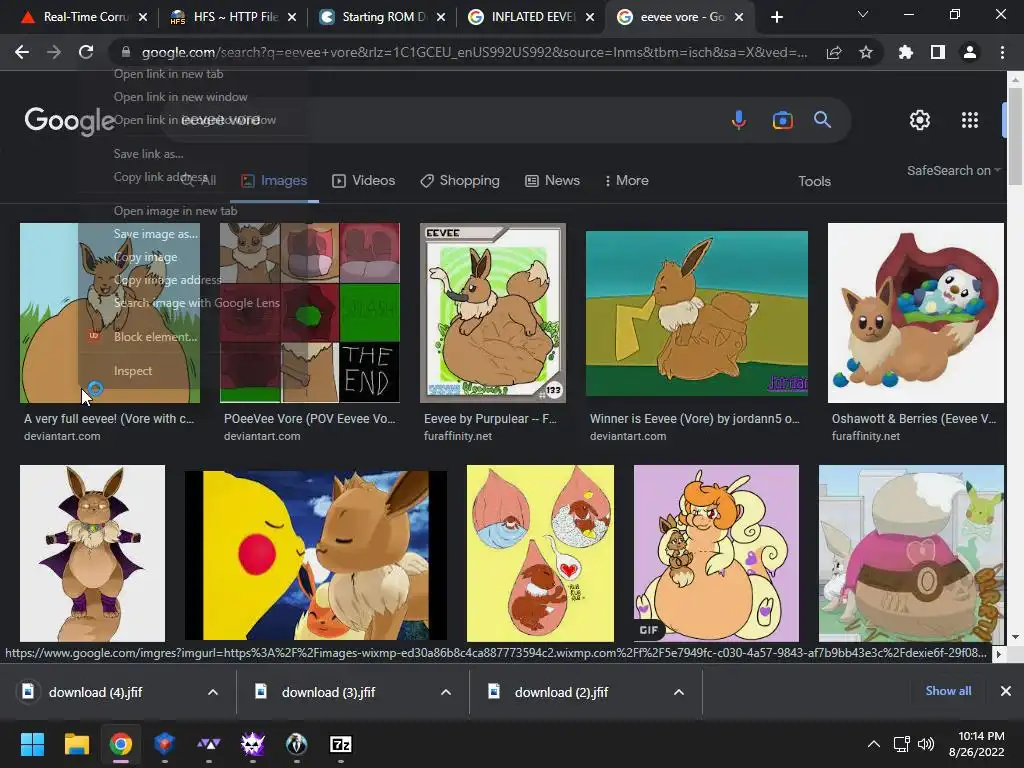Open the SafeSearch on dropdown
Image resolution: width=1024 pixels, height=768 pixels.
coord(953,170)
